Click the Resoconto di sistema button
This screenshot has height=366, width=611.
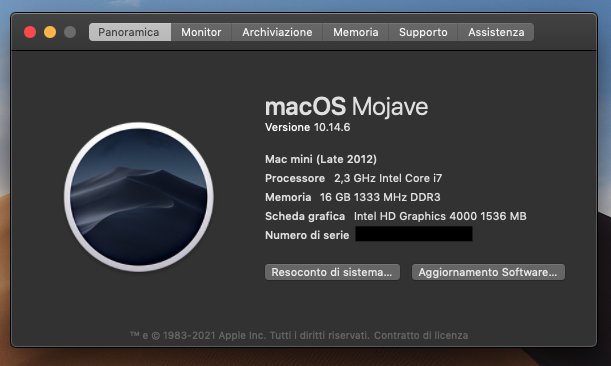click(332, 272)
